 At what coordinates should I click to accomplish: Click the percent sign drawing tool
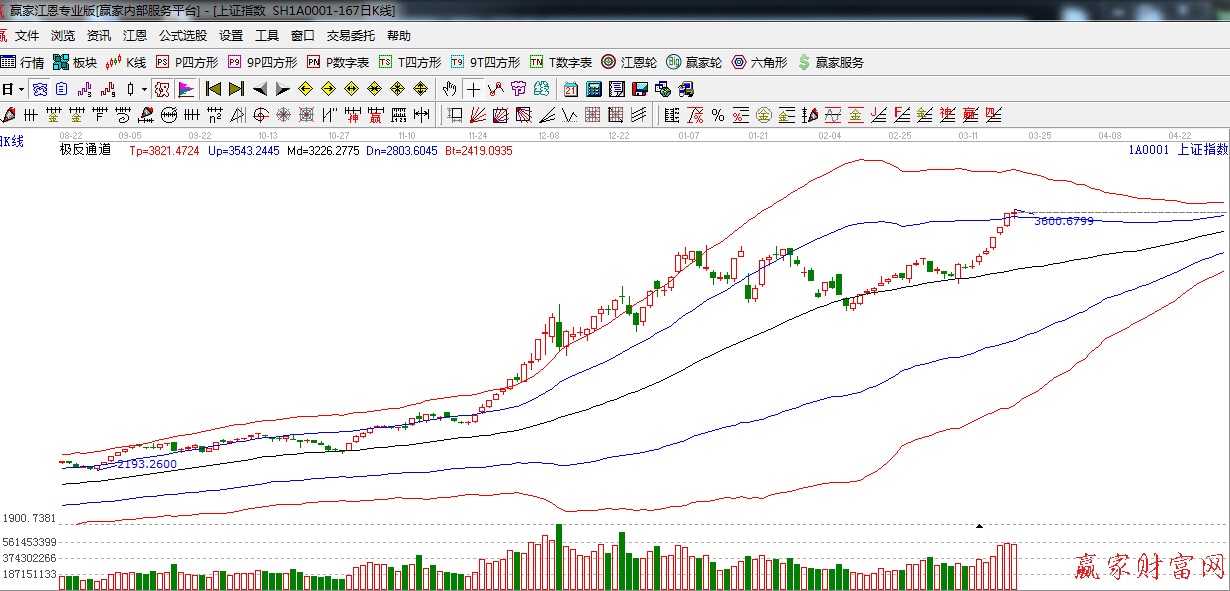(717, 115)
